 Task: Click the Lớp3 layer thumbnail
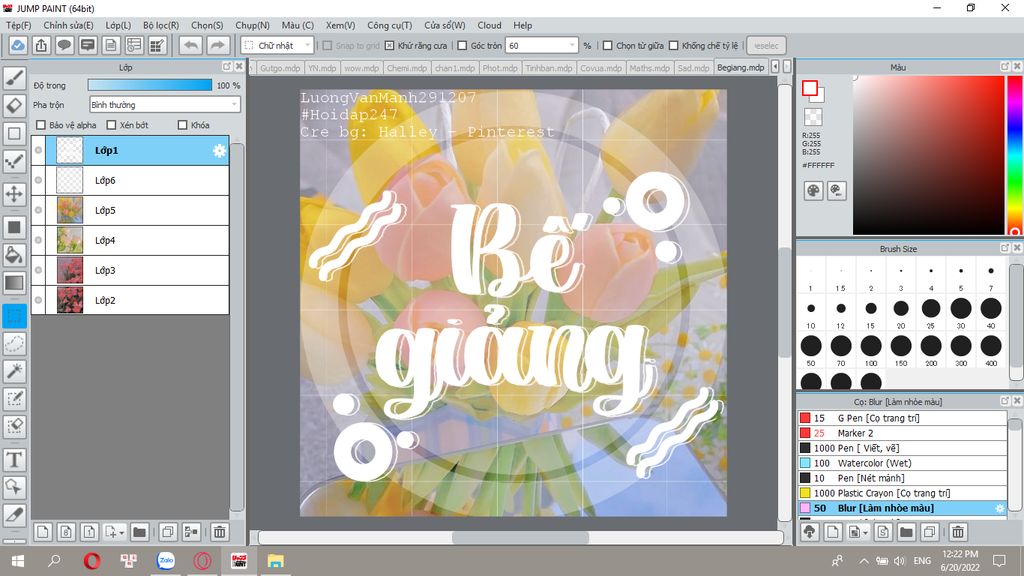tap(70, 270)
